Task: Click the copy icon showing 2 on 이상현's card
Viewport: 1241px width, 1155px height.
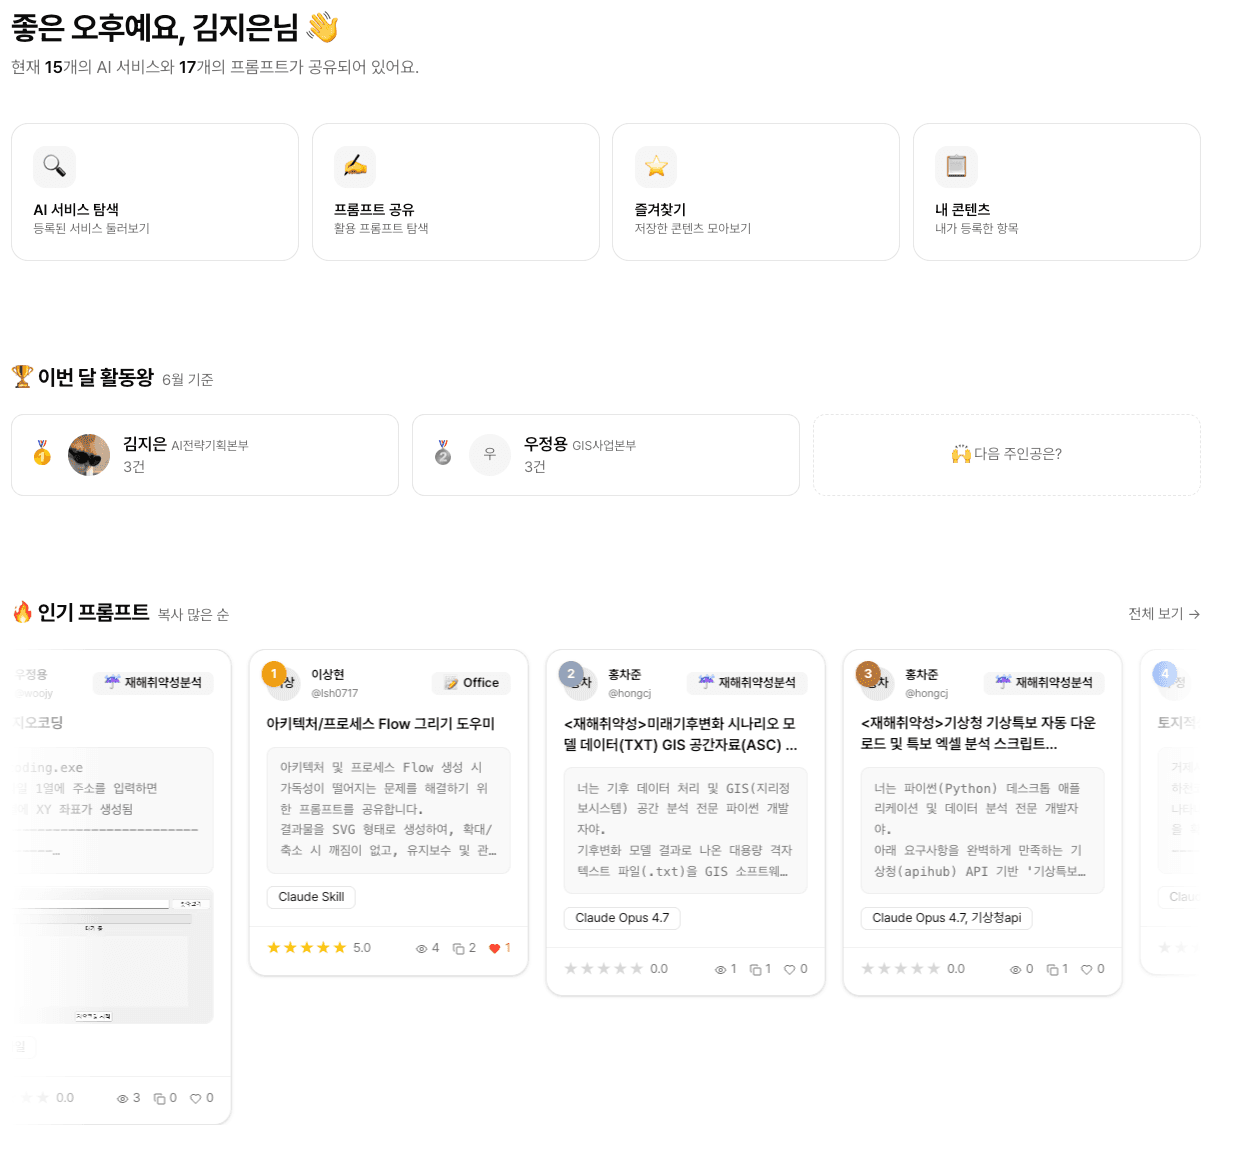Action: tap(458, 949)
